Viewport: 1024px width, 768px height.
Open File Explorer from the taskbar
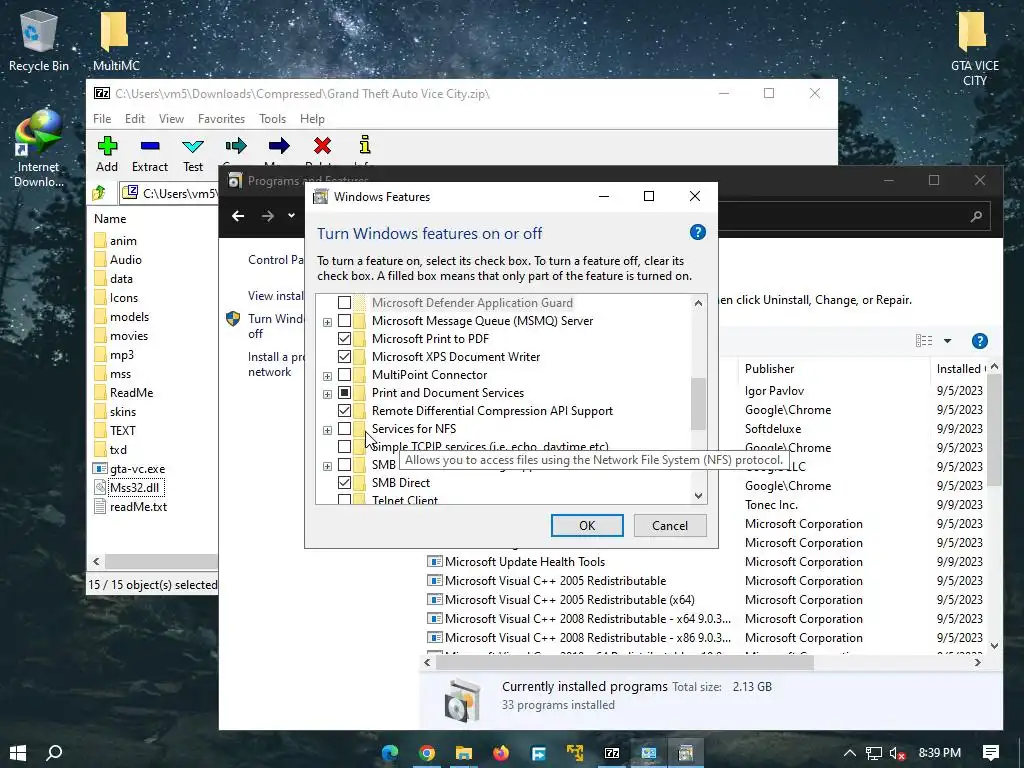point(464,753)
